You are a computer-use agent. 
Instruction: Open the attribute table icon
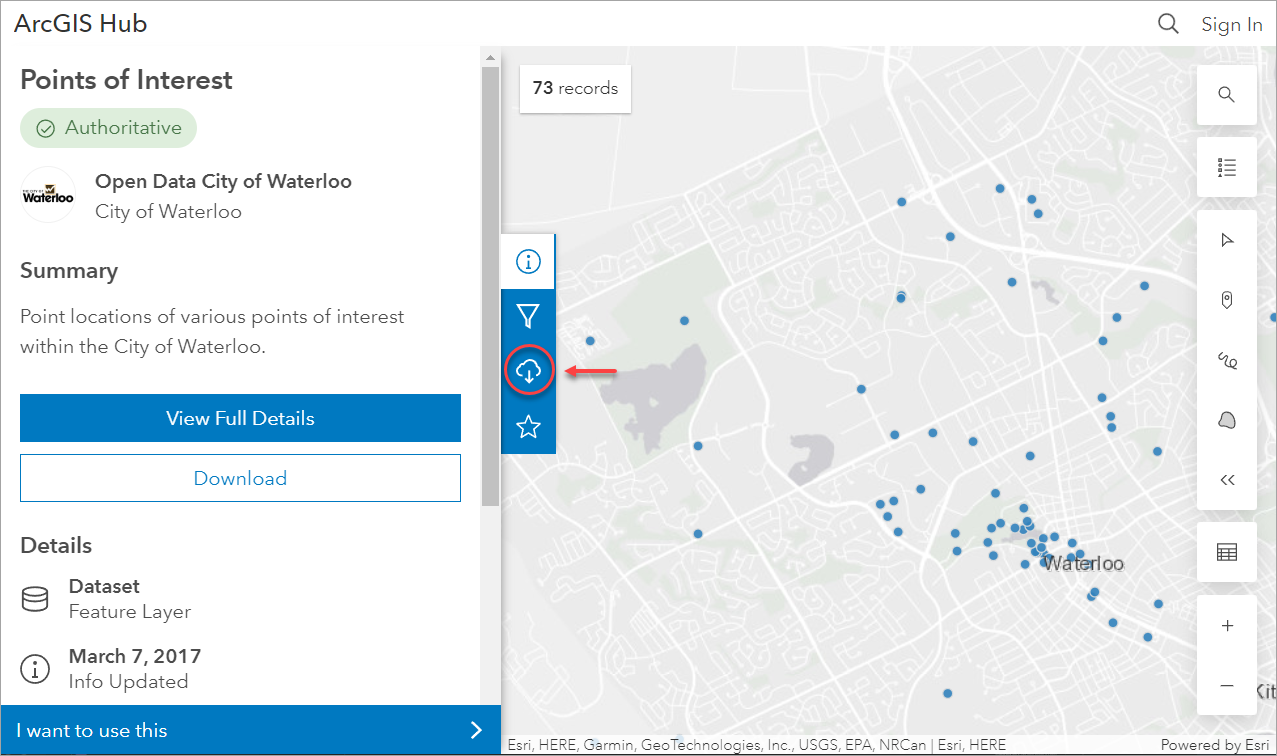tap(1227, 552)
